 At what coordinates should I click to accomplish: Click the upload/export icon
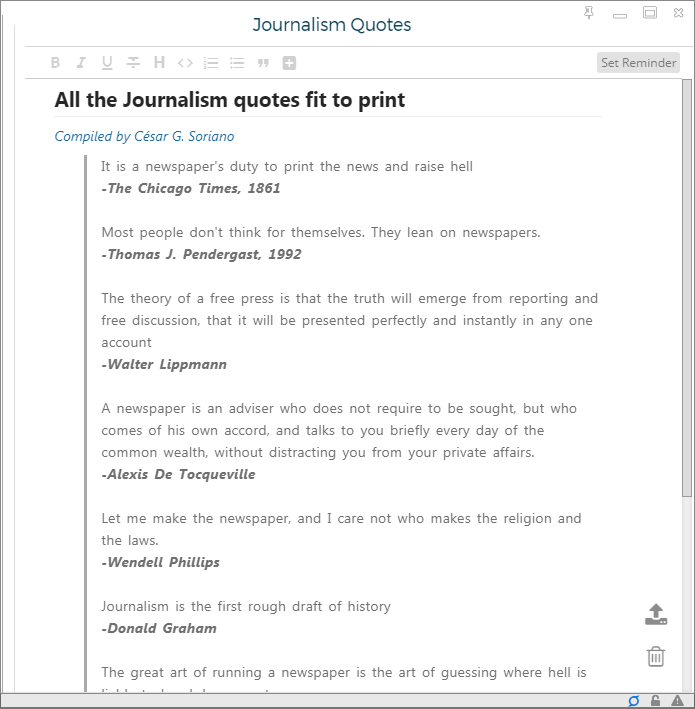[656, 614]
